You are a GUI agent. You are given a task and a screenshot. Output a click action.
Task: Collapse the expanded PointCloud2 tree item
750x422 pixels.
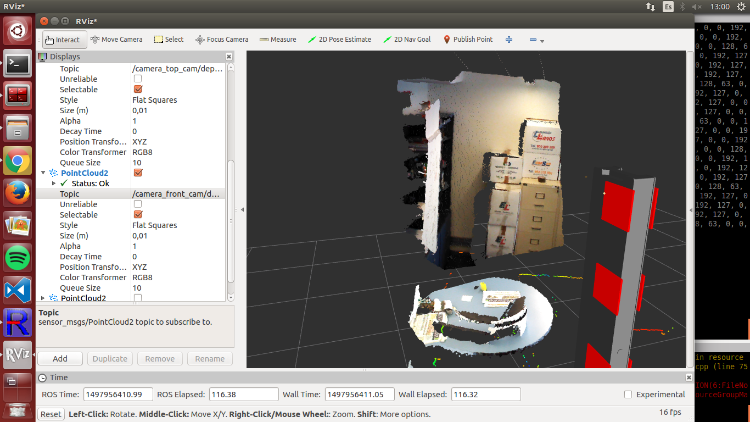coord(42,173)
